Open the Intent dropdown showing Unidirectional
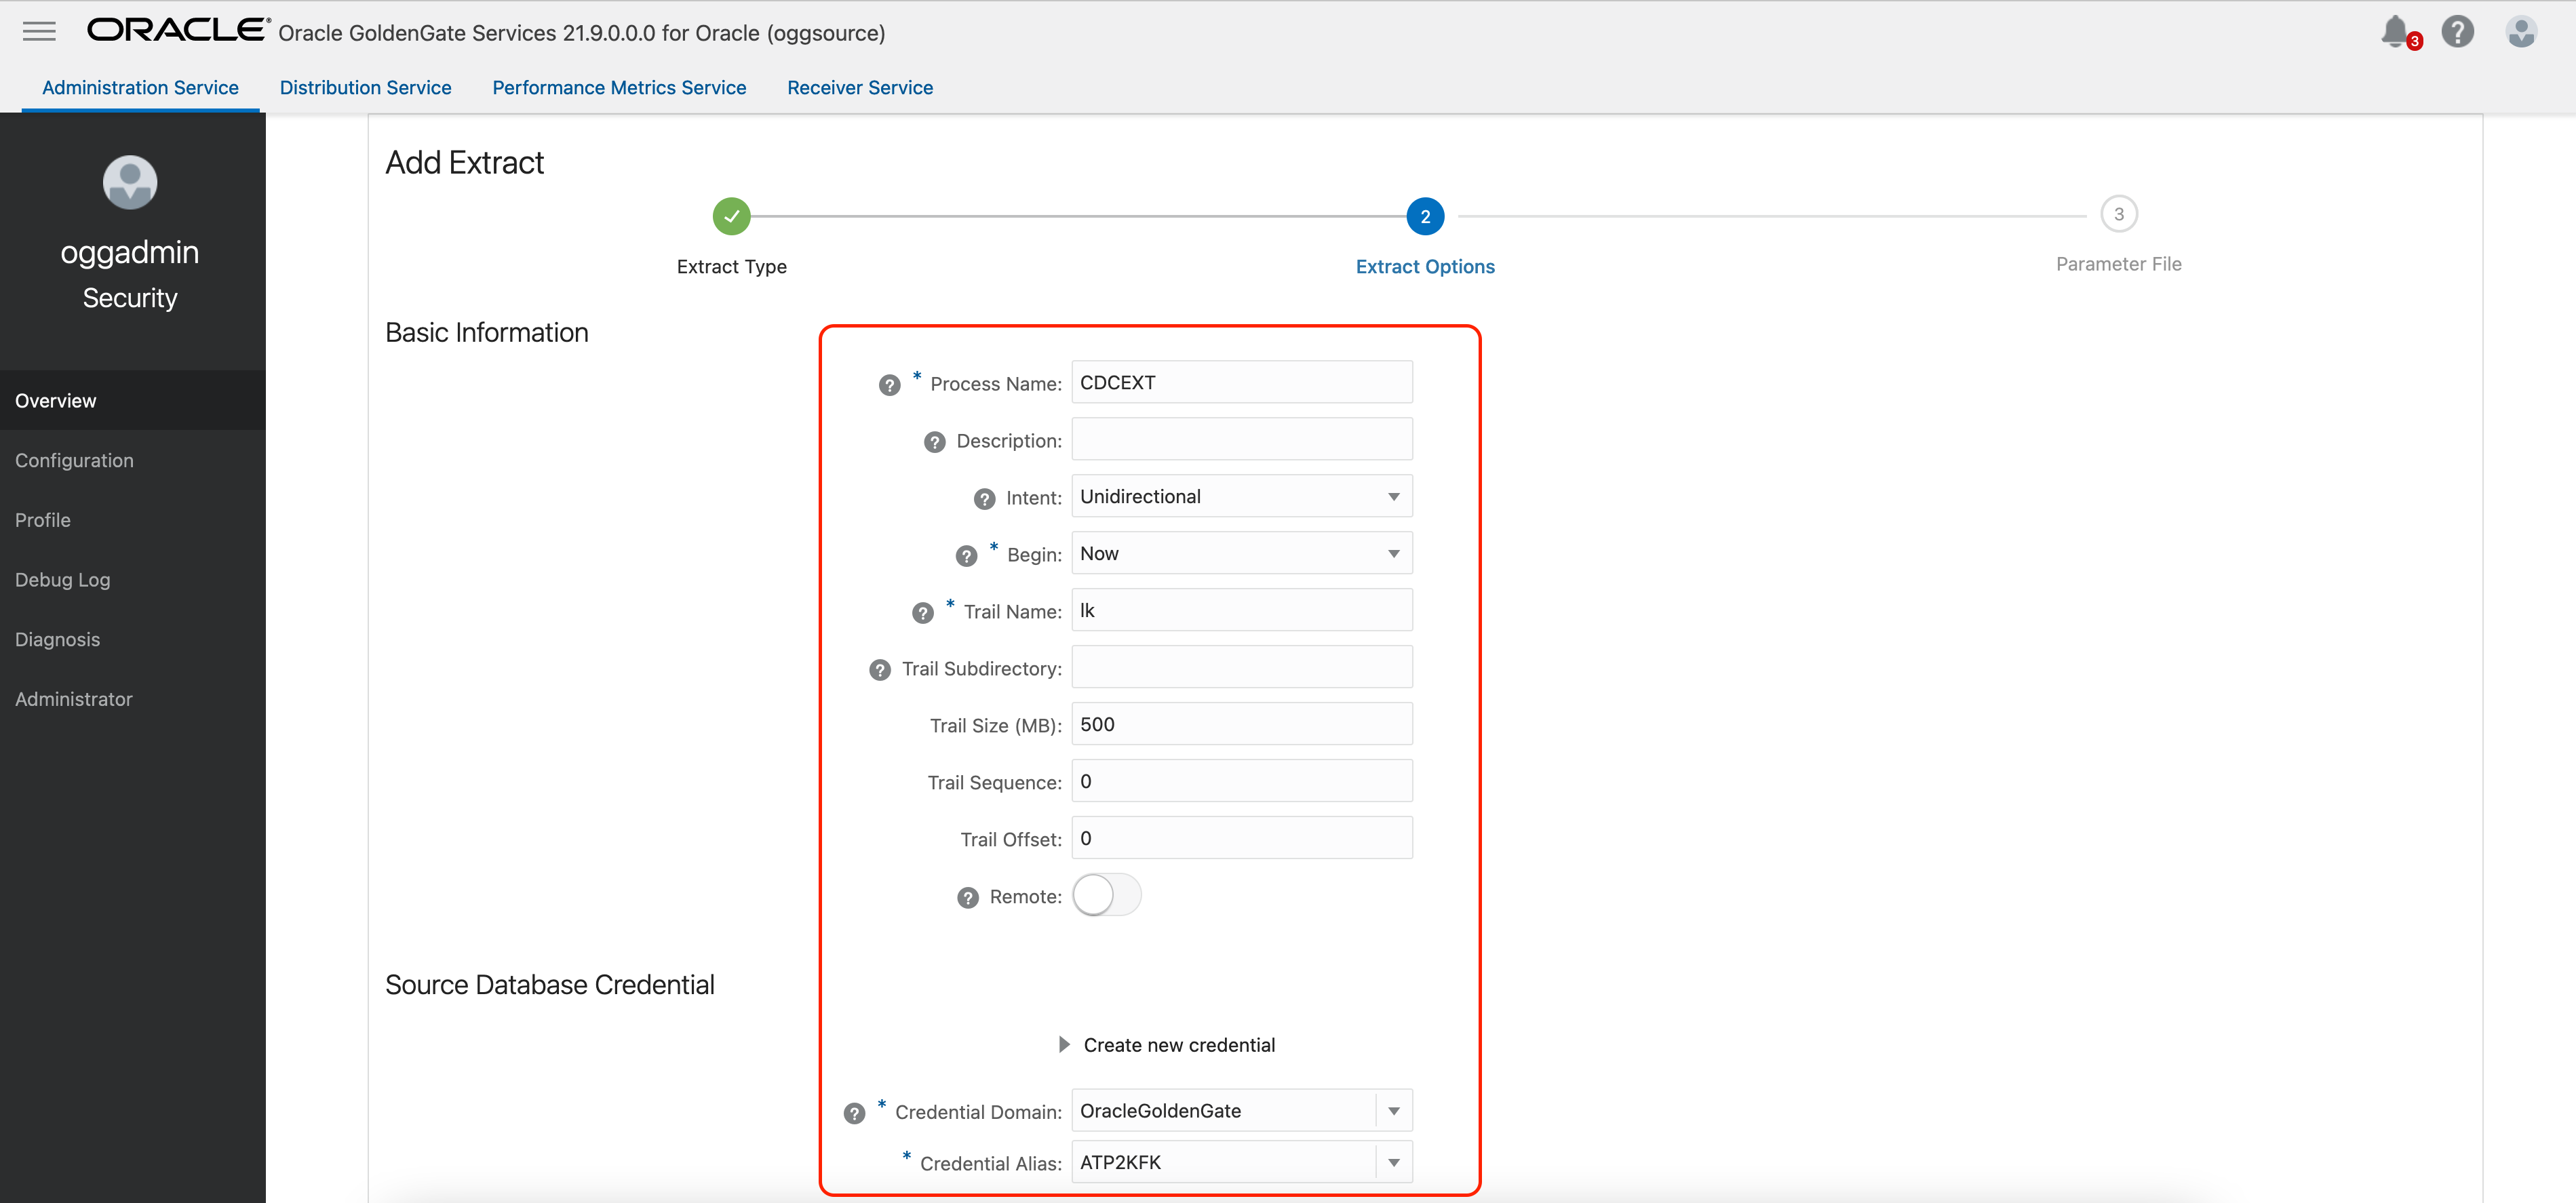The image size is (2576, 1203). pyautogui.click(x=1241, y=497)
